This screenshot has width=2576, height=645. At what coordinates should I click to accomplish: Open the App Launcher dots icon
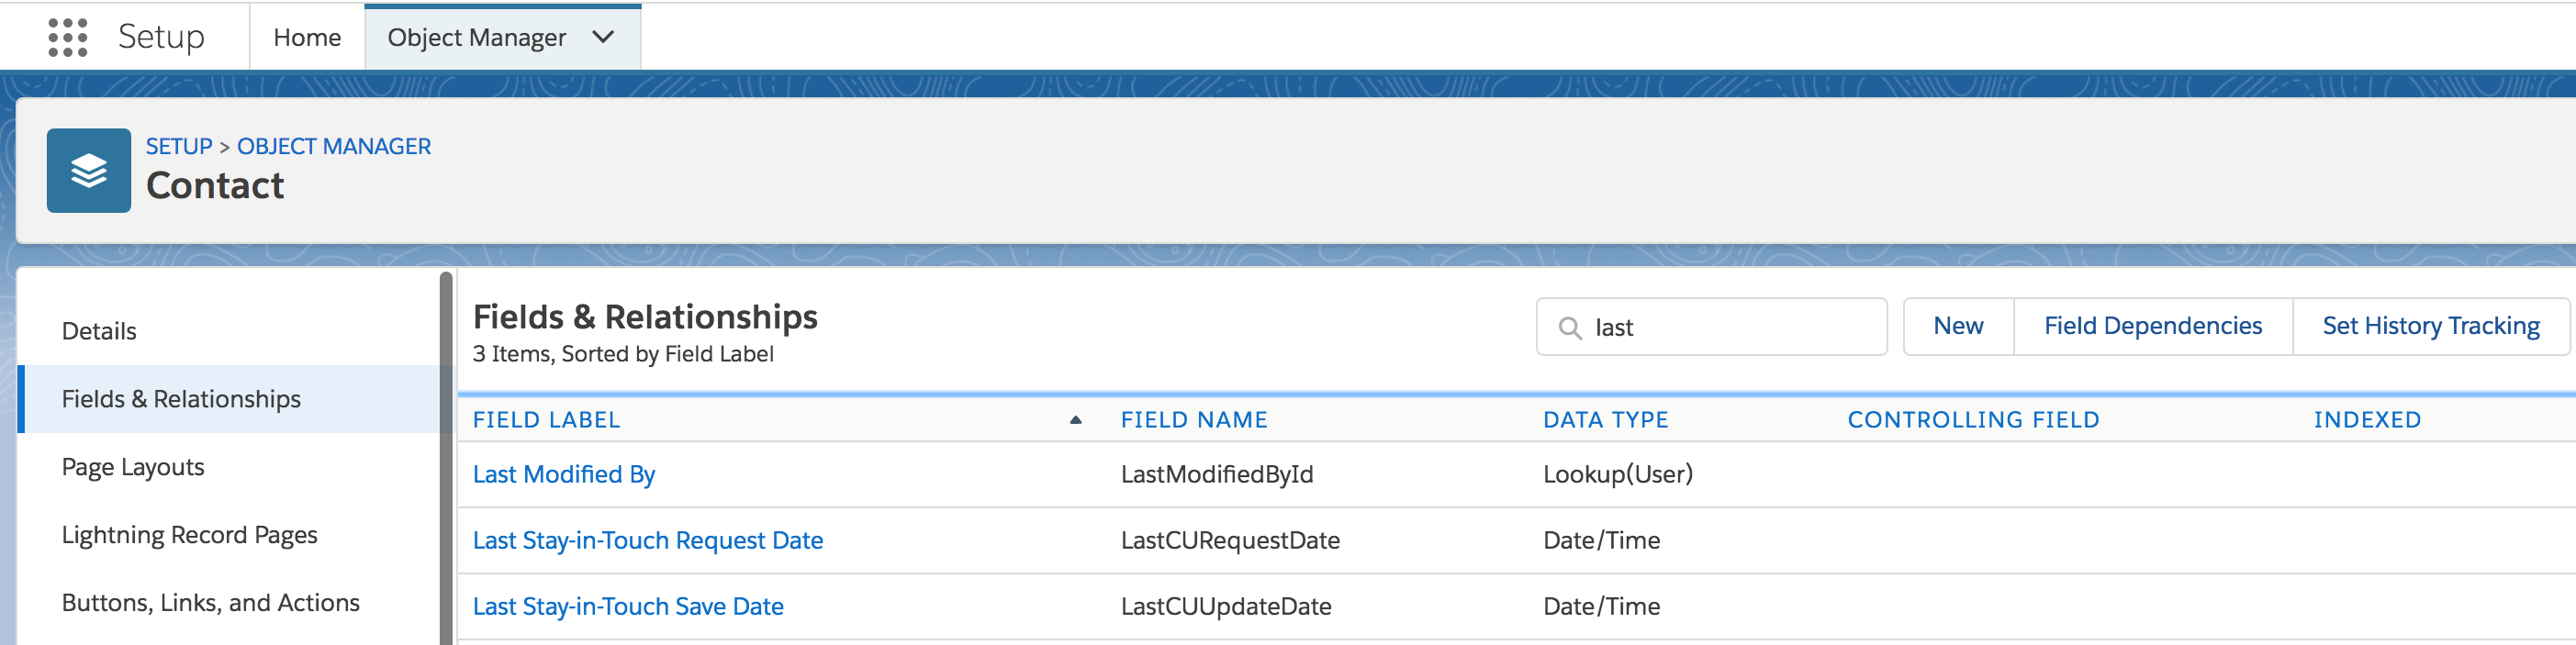(67, 37)
